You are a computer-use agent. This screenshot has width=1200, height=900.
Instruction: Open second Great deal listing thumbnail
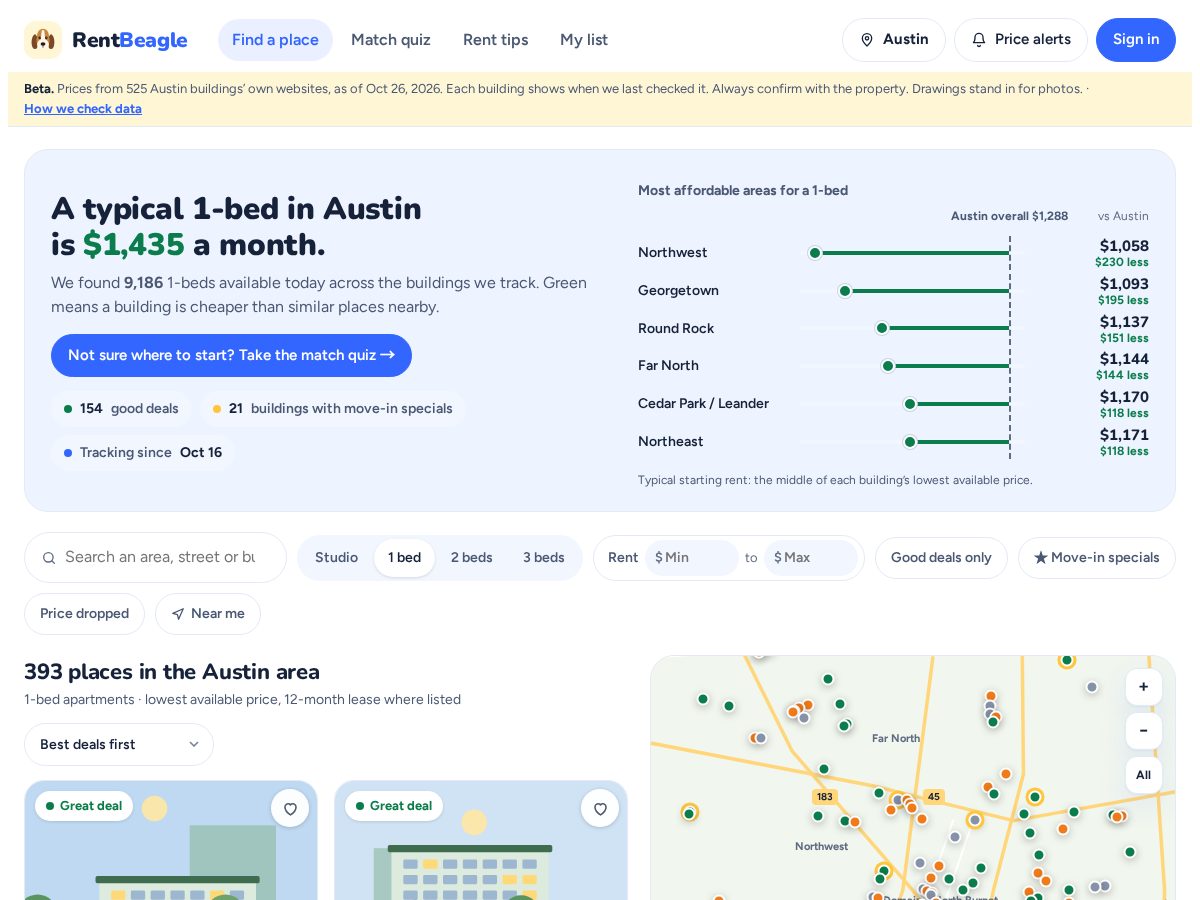[481, 841]
